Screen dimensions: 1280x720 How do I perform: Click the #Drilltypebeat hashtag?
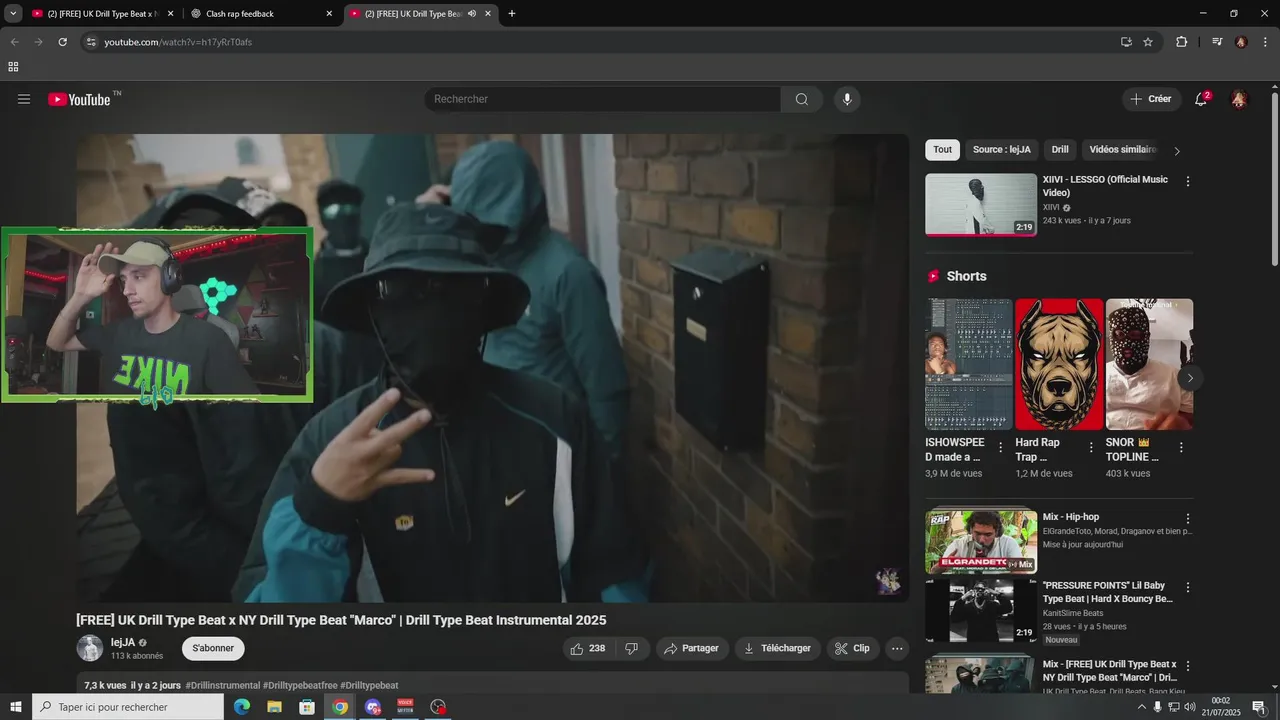369,686
